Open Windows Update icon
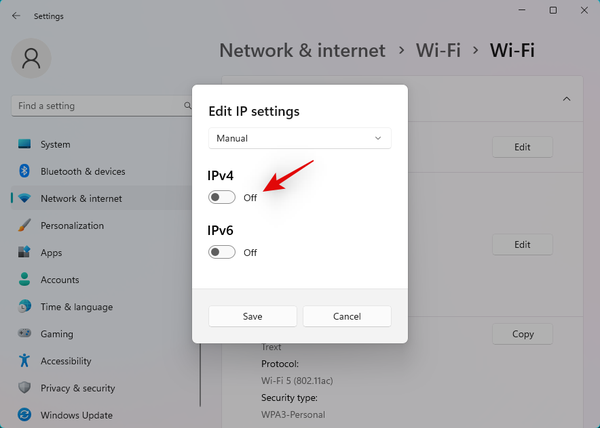Image resolution: width=600 pixels, height=428 pixels. click(24, 415)
